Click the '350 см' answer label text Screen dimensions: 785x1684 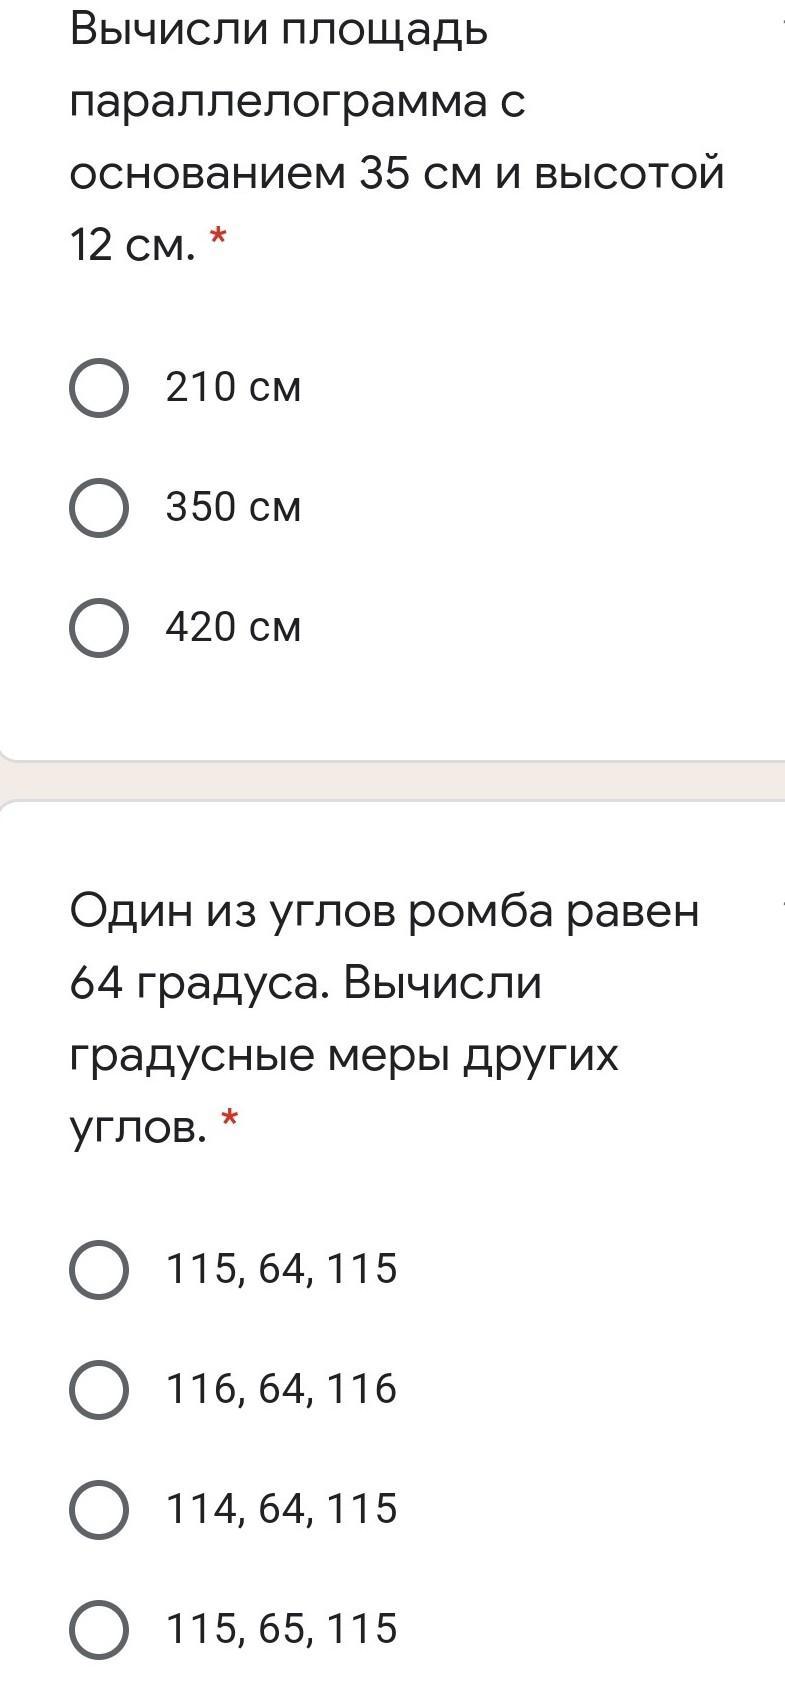[x=233, y=508]
